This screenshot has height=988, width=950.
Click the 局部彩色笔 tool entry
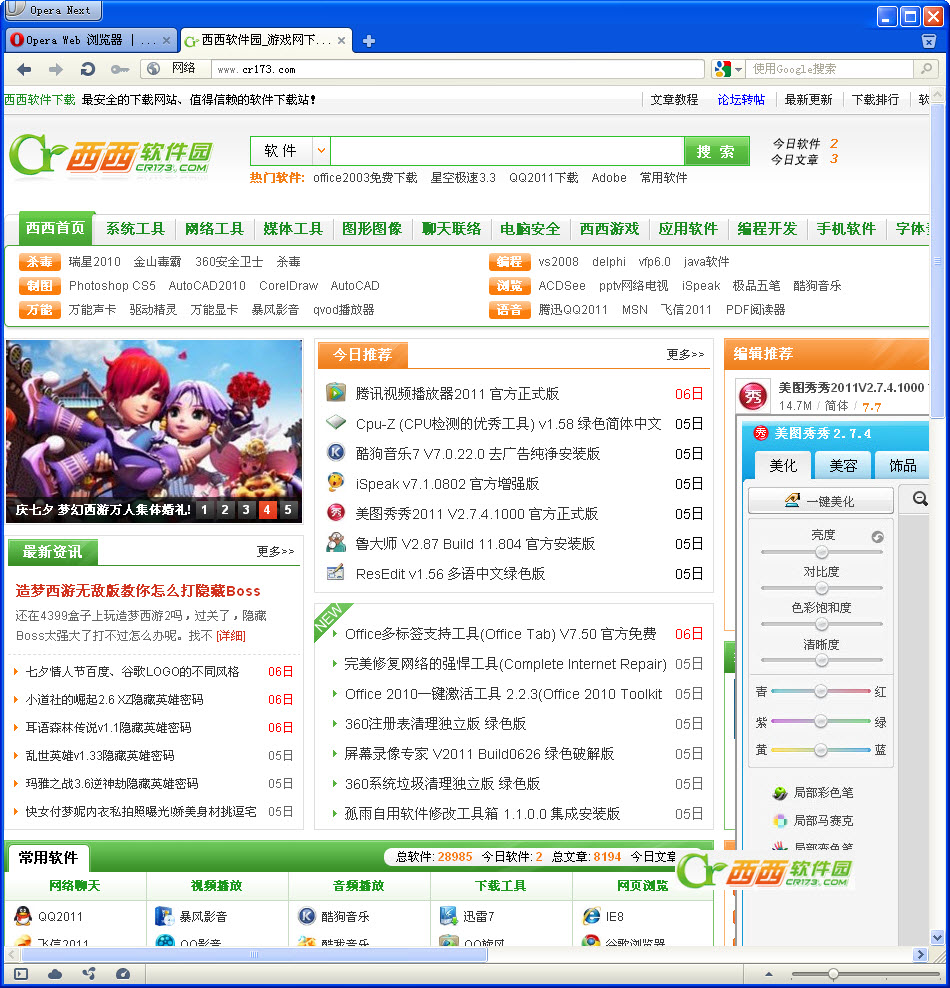pos(813,793)
